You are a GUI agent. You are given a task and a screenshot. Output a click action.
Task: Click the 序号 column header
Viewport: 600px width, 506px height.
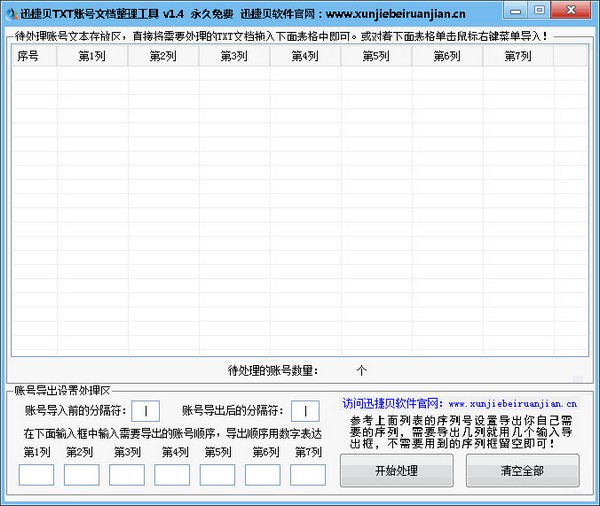click(x=34, y=56)
